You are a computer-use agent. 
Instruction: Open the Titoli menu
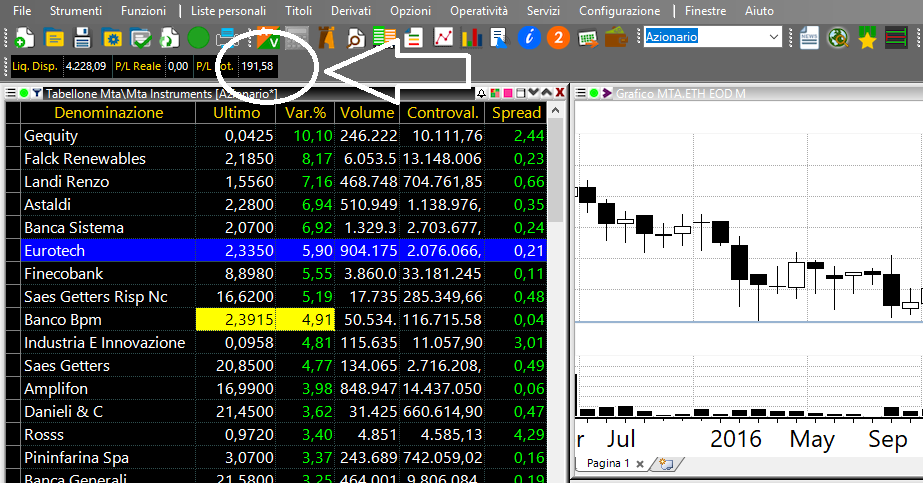pyautogui.click(x=298, y=11)
